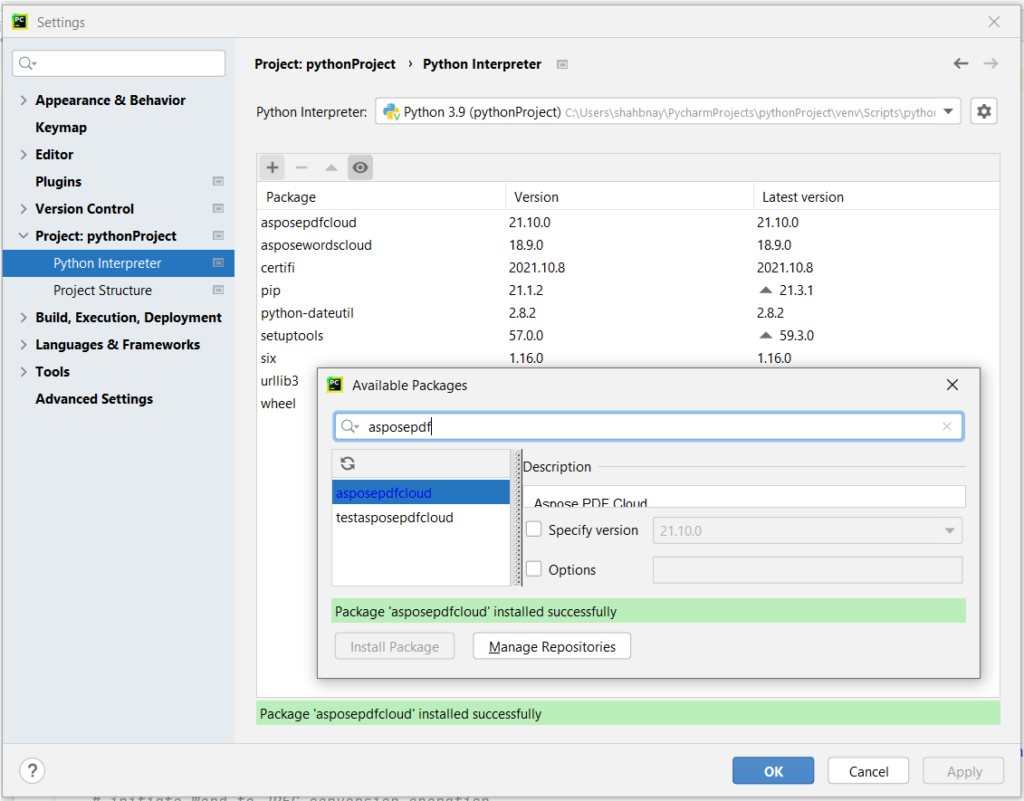1024x801 pixels.
Task: Click the Manage Repositories button
Action: click(552, 646)
